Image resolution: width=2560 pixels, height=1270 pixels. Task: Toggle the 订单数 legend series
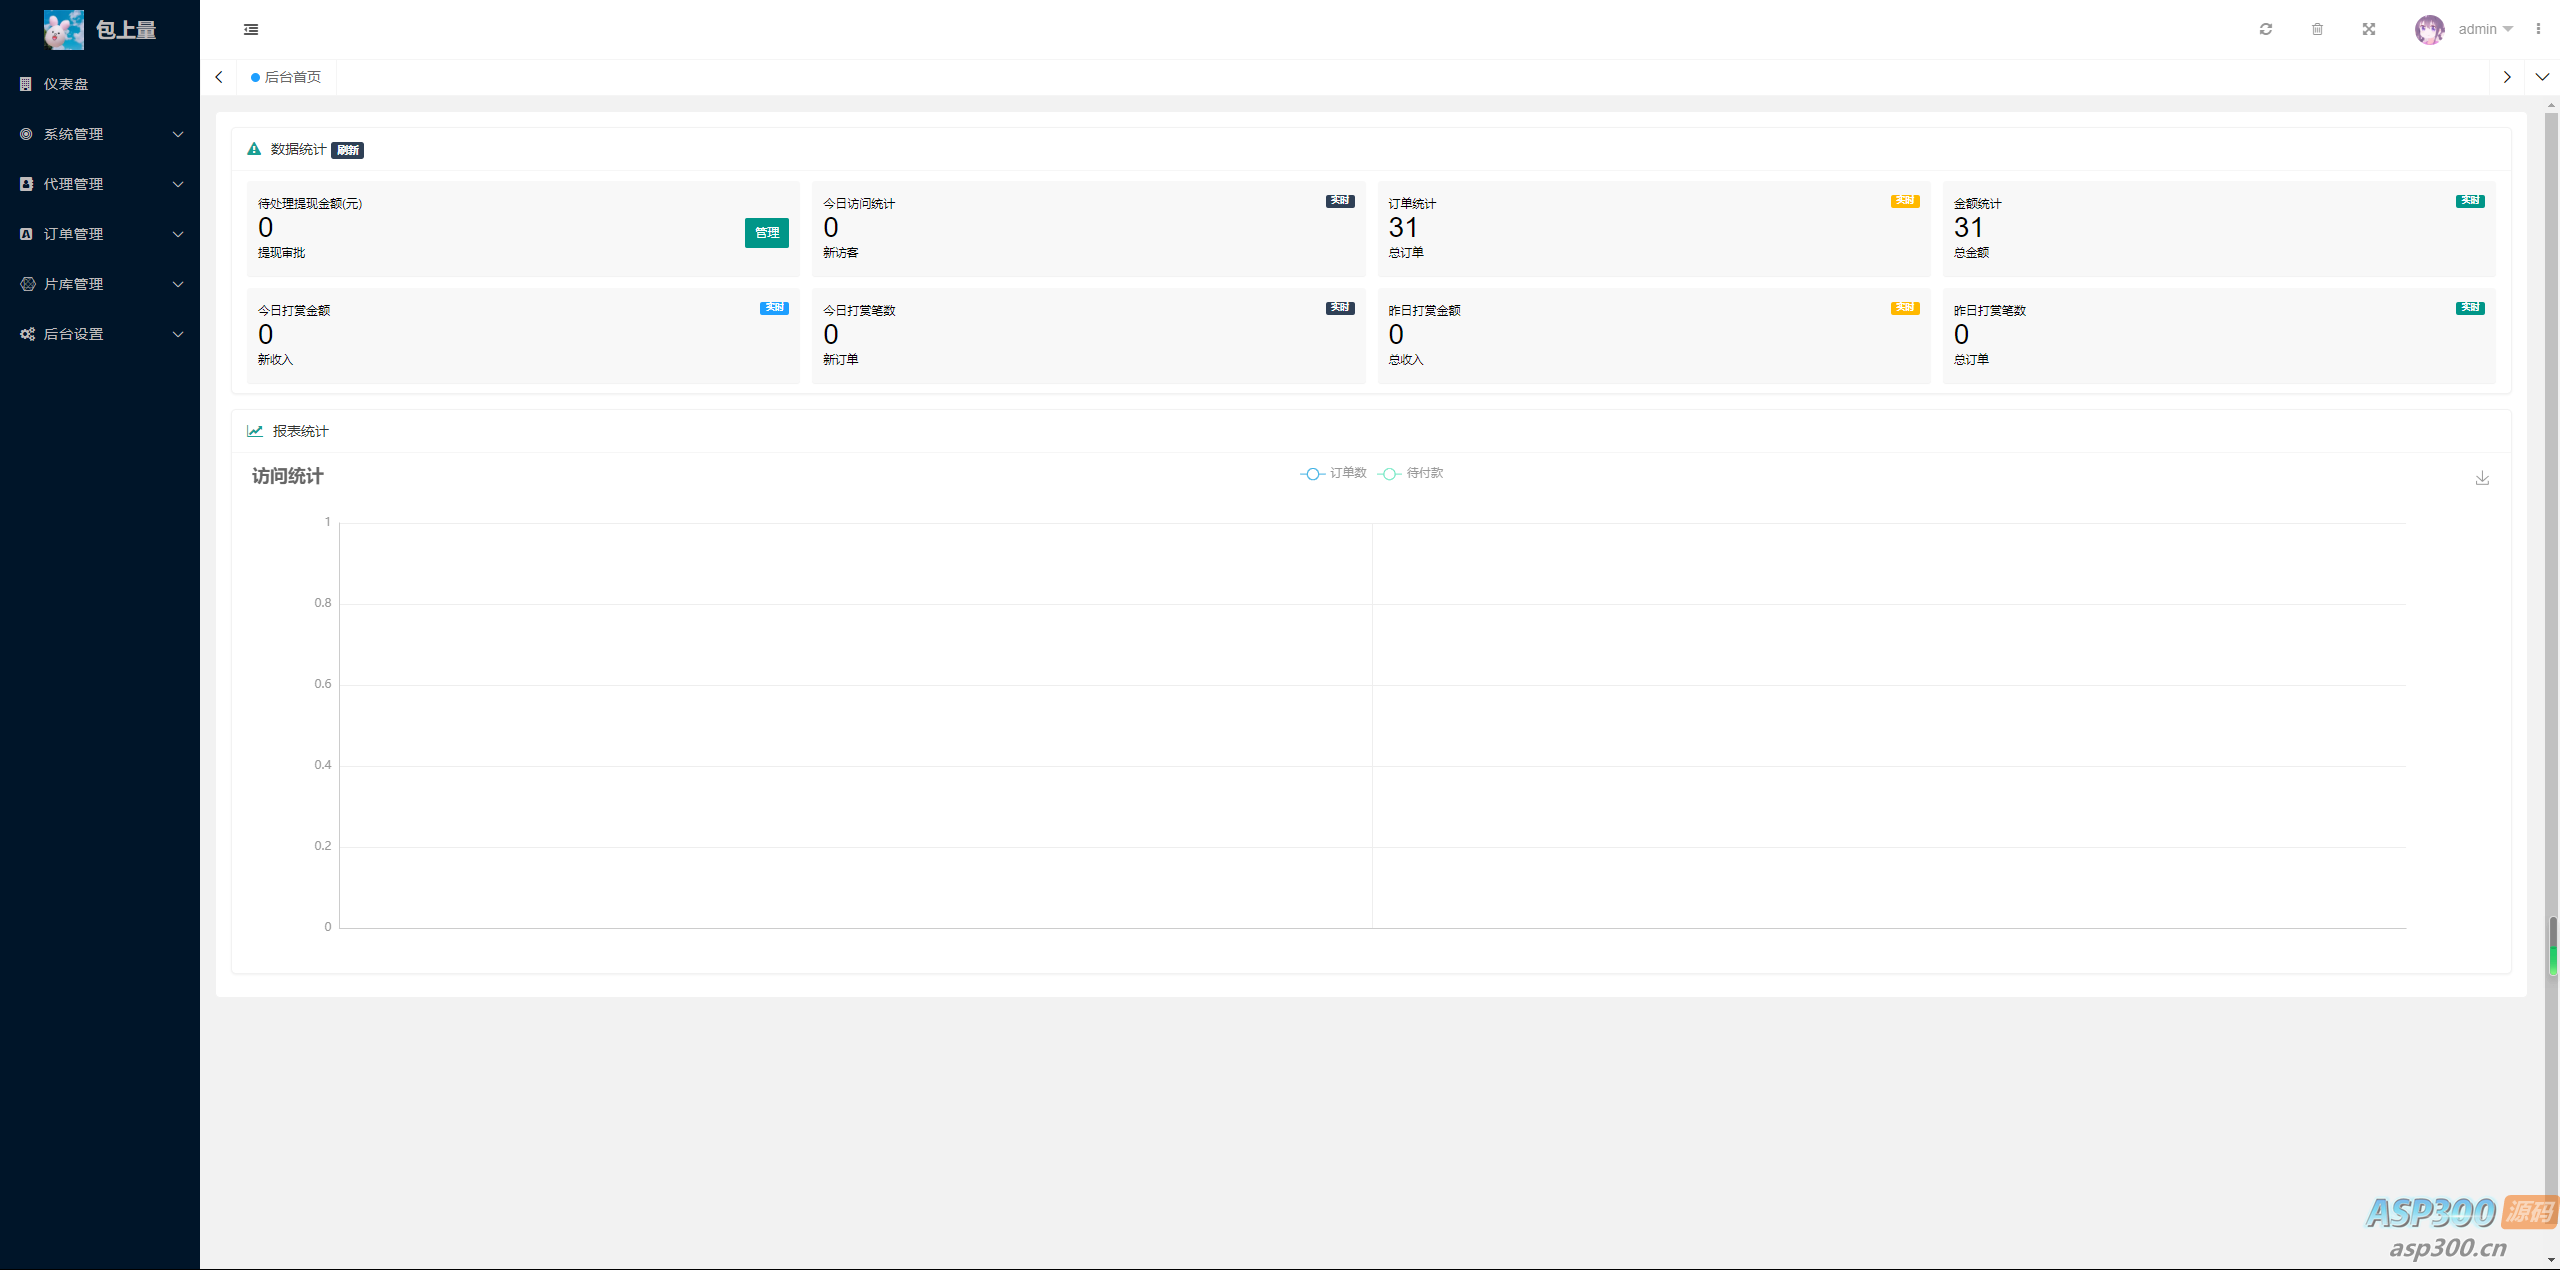[1334, 473]
